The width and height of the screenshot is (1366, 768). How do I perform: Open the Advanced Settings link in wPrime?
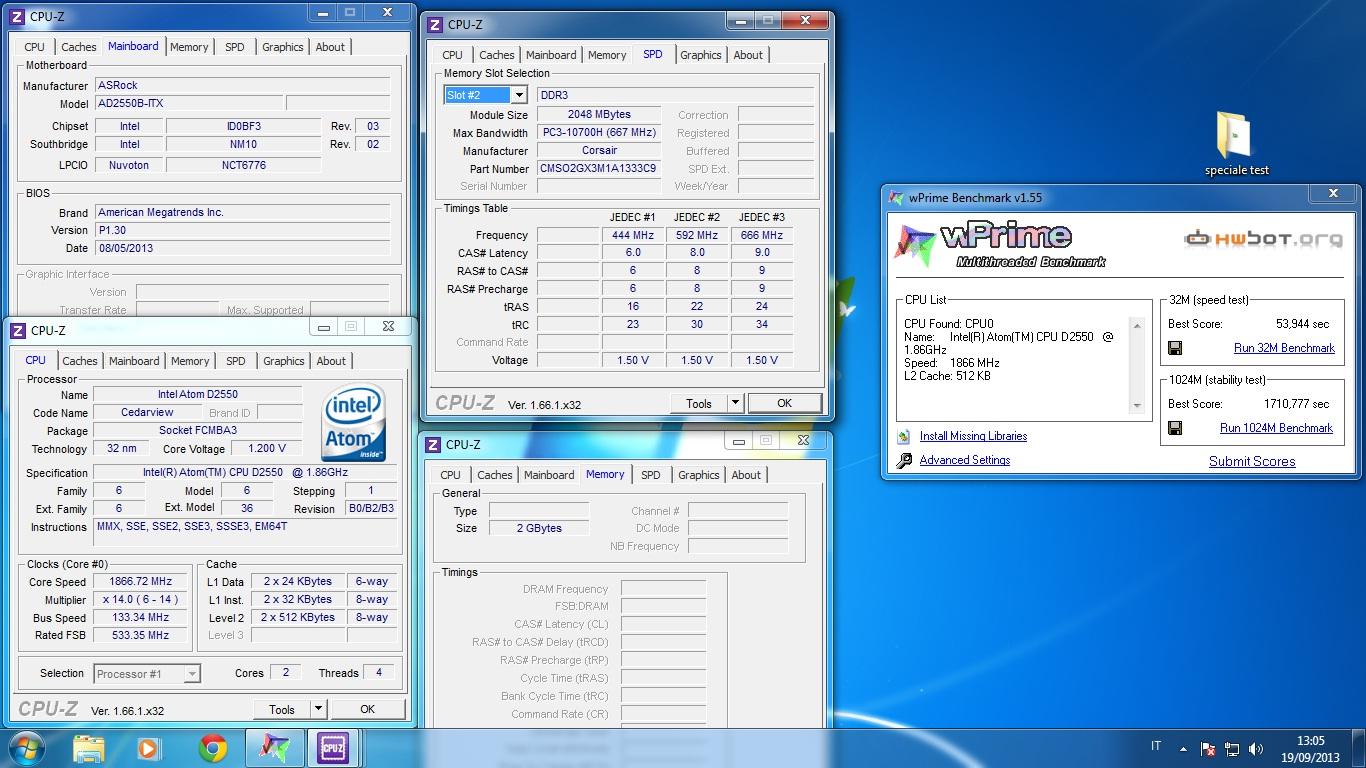point(965,460)
